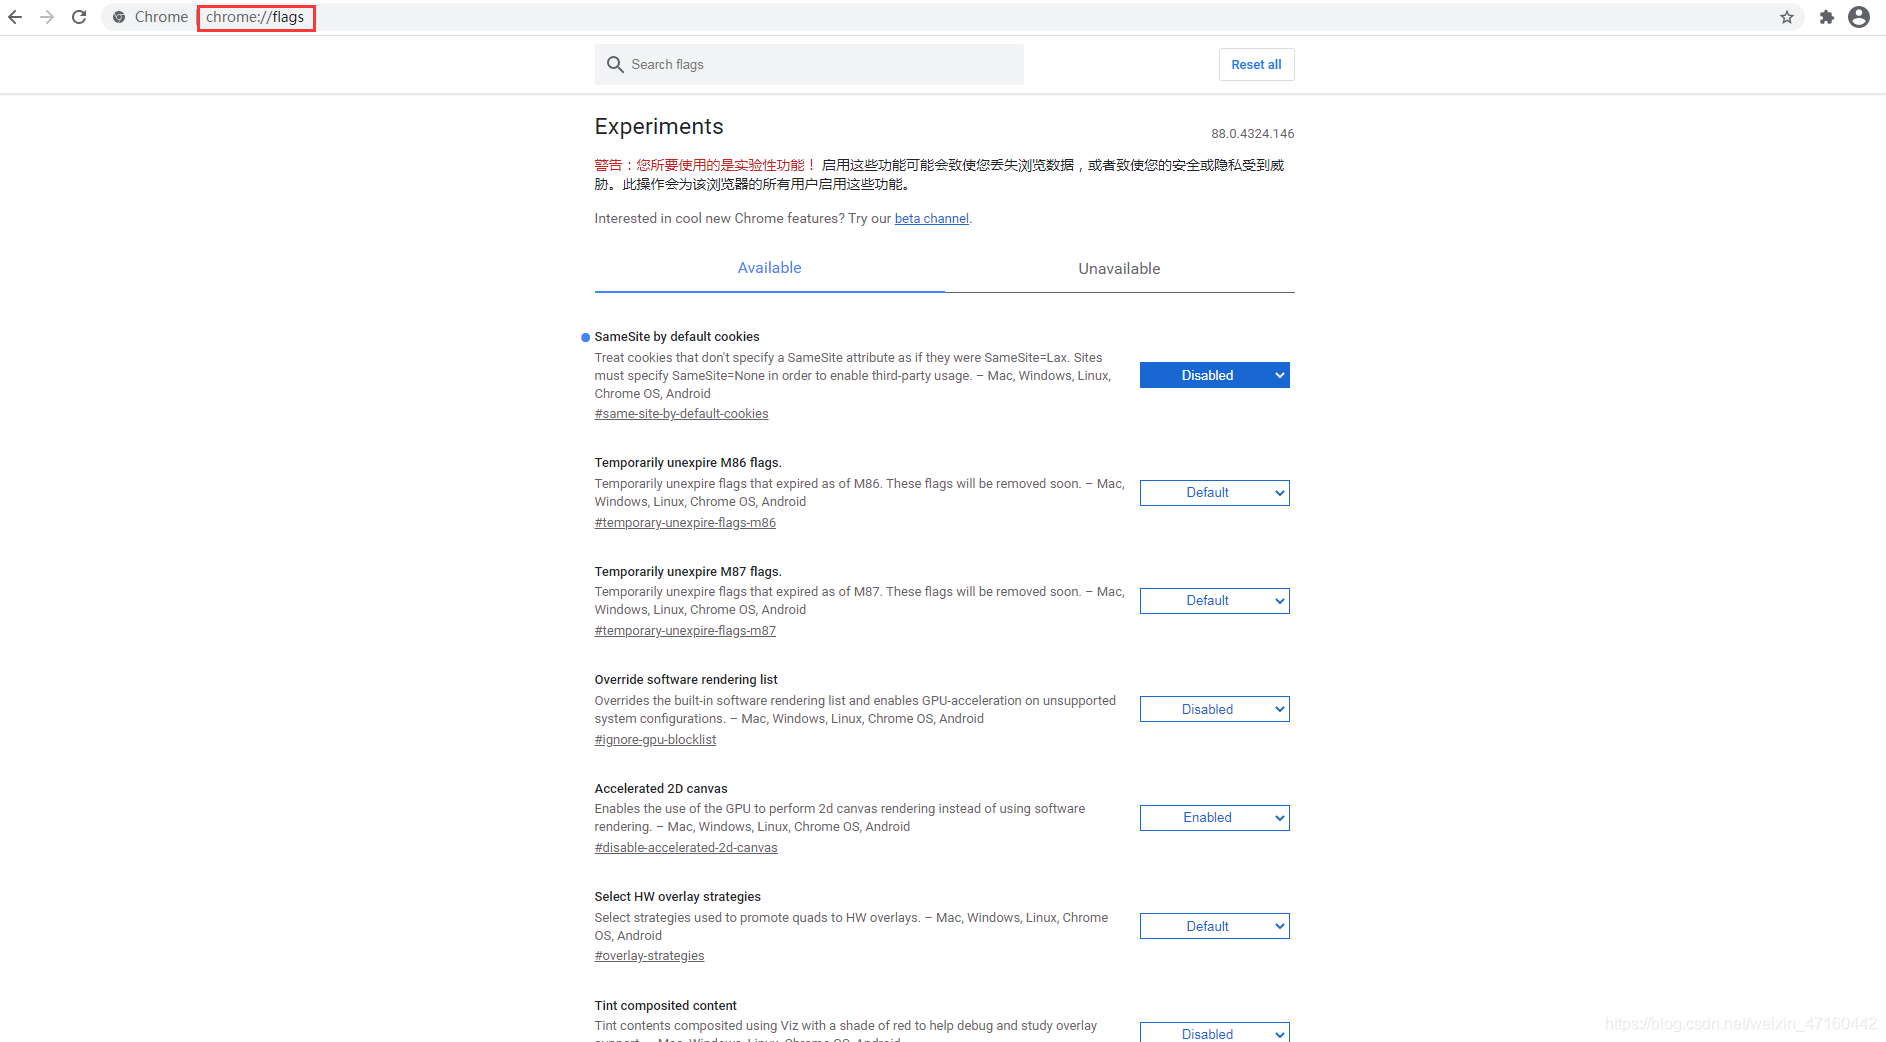
Task: Click the Chrome logo icon in the address bar
Action: 119,17
